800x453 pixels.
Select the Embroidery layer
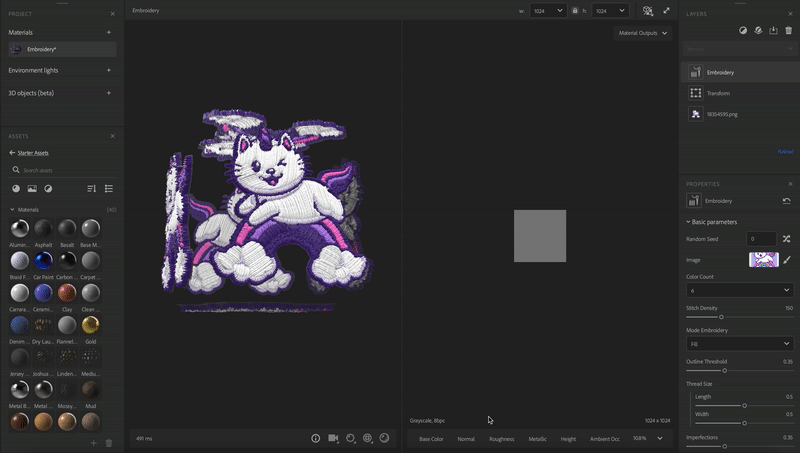coord(741,72)
